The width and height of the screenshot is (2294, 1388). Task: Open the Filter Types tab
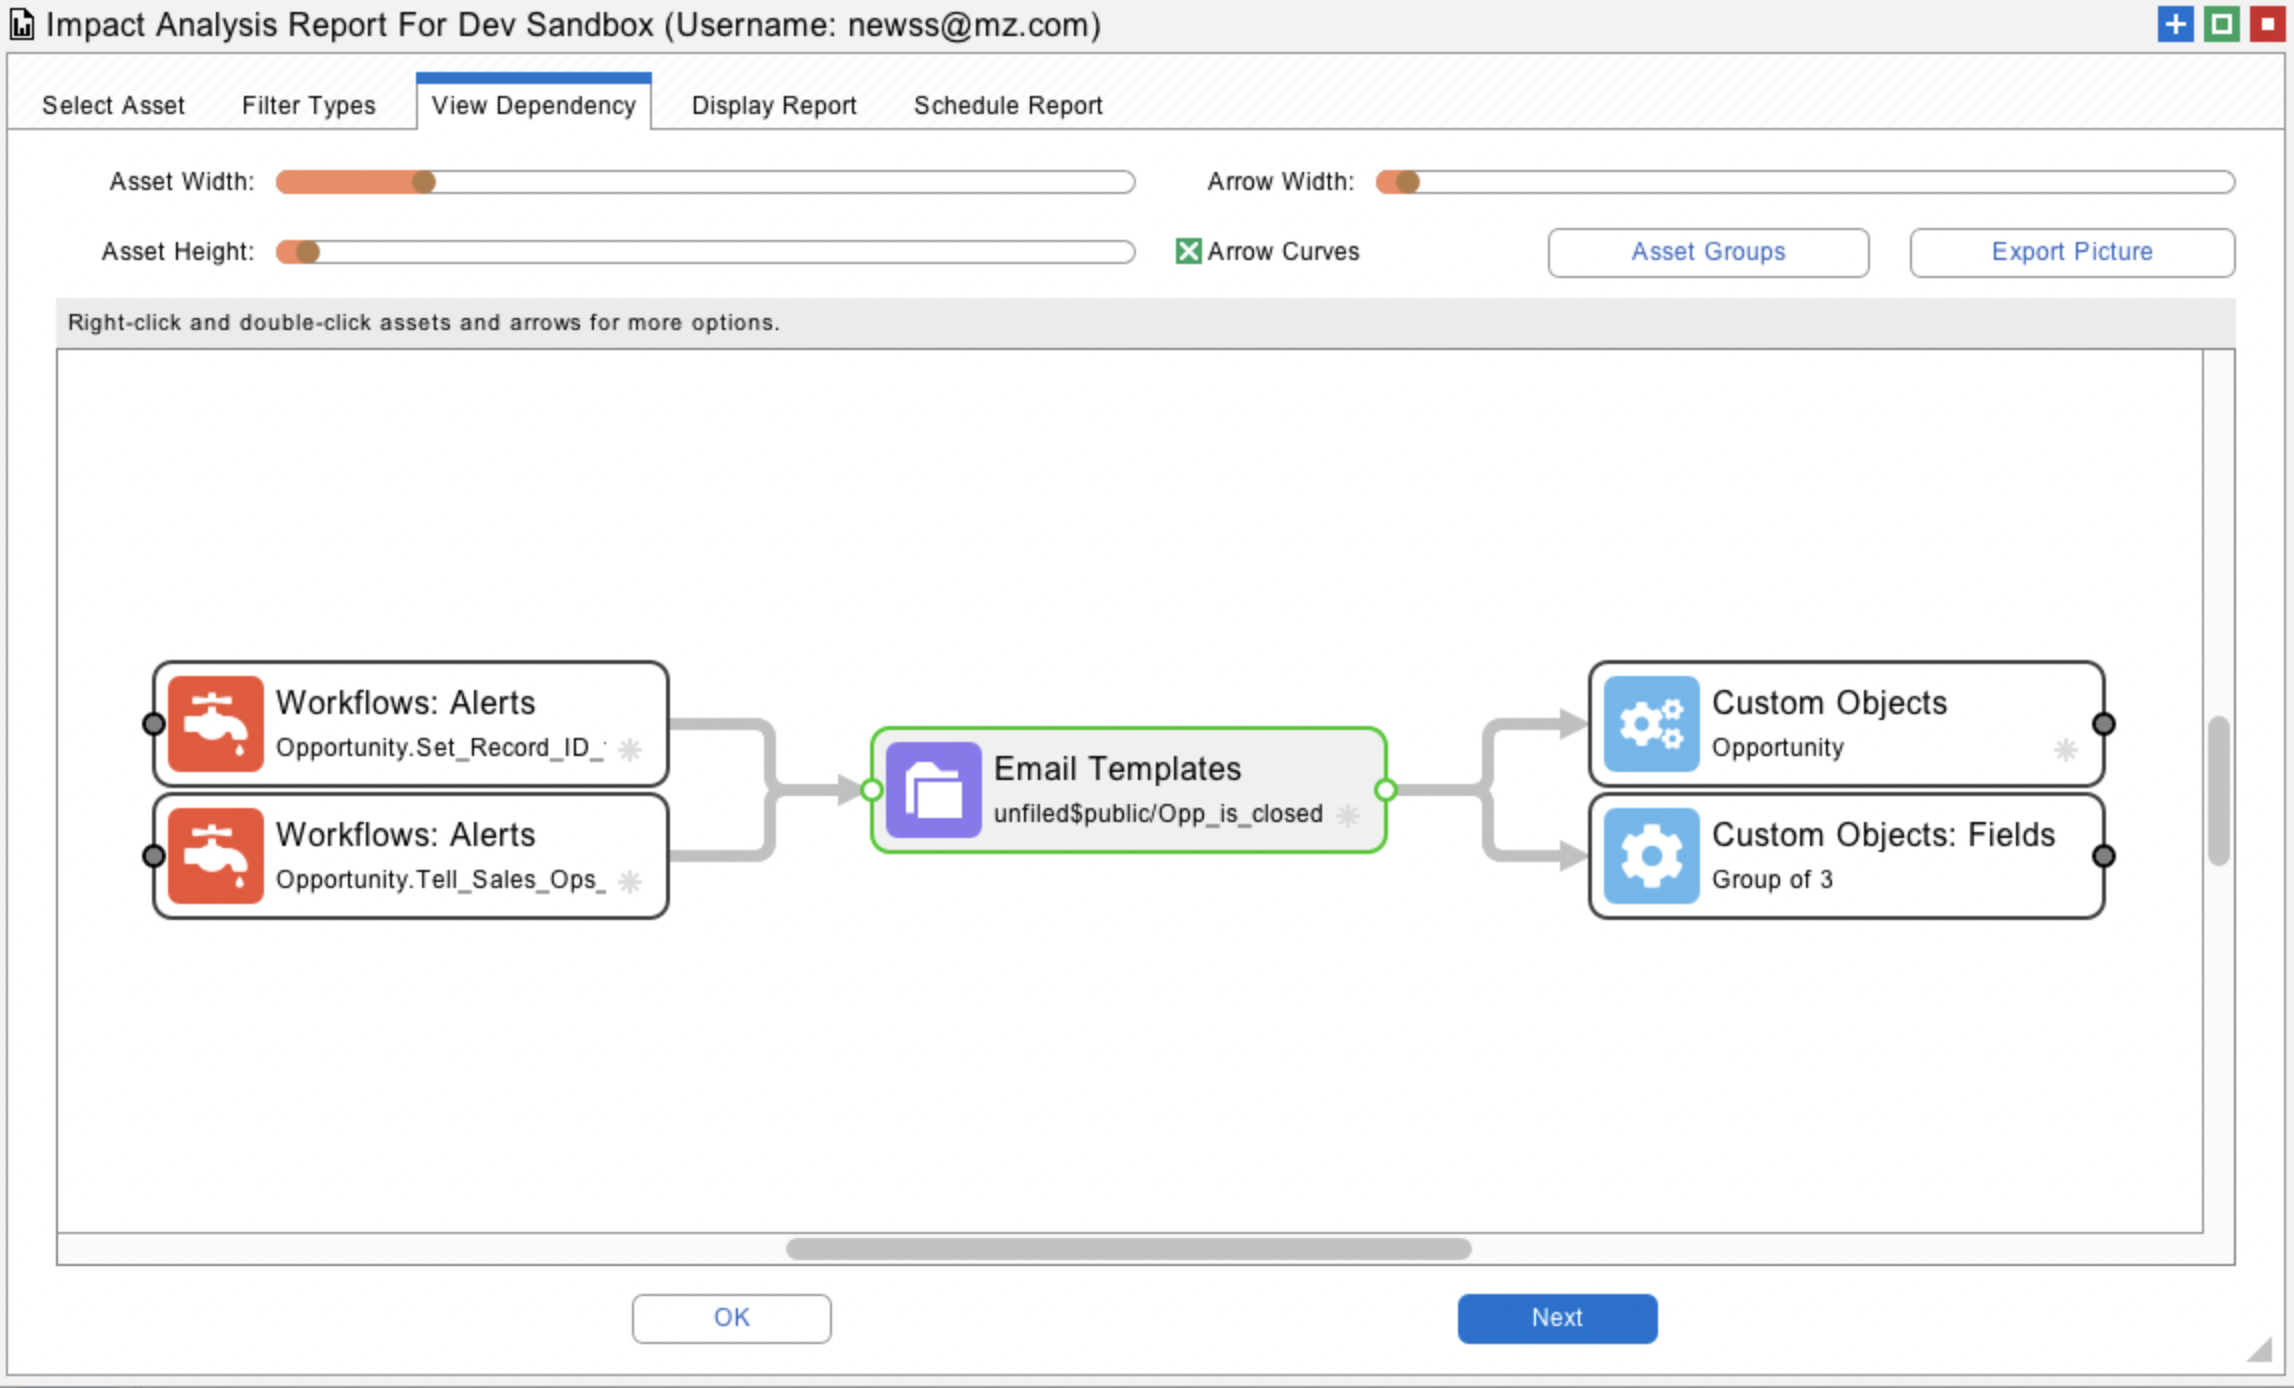point(308,105)
